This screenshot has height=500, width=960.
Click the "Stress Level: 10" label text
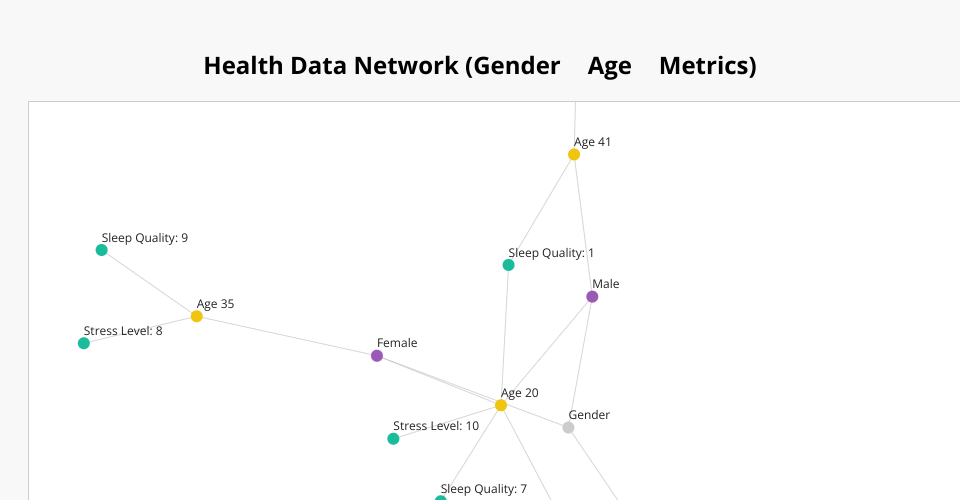(x=436, y=426)
